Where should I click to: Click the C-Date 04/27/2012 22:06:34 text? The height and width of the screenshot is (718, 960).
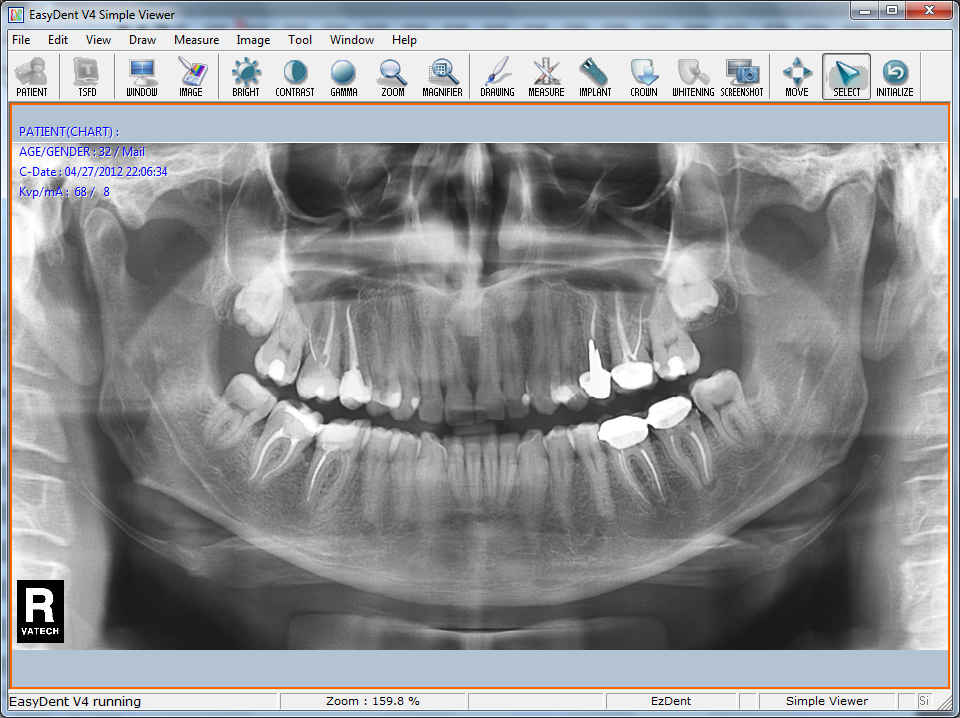point(93,172)
